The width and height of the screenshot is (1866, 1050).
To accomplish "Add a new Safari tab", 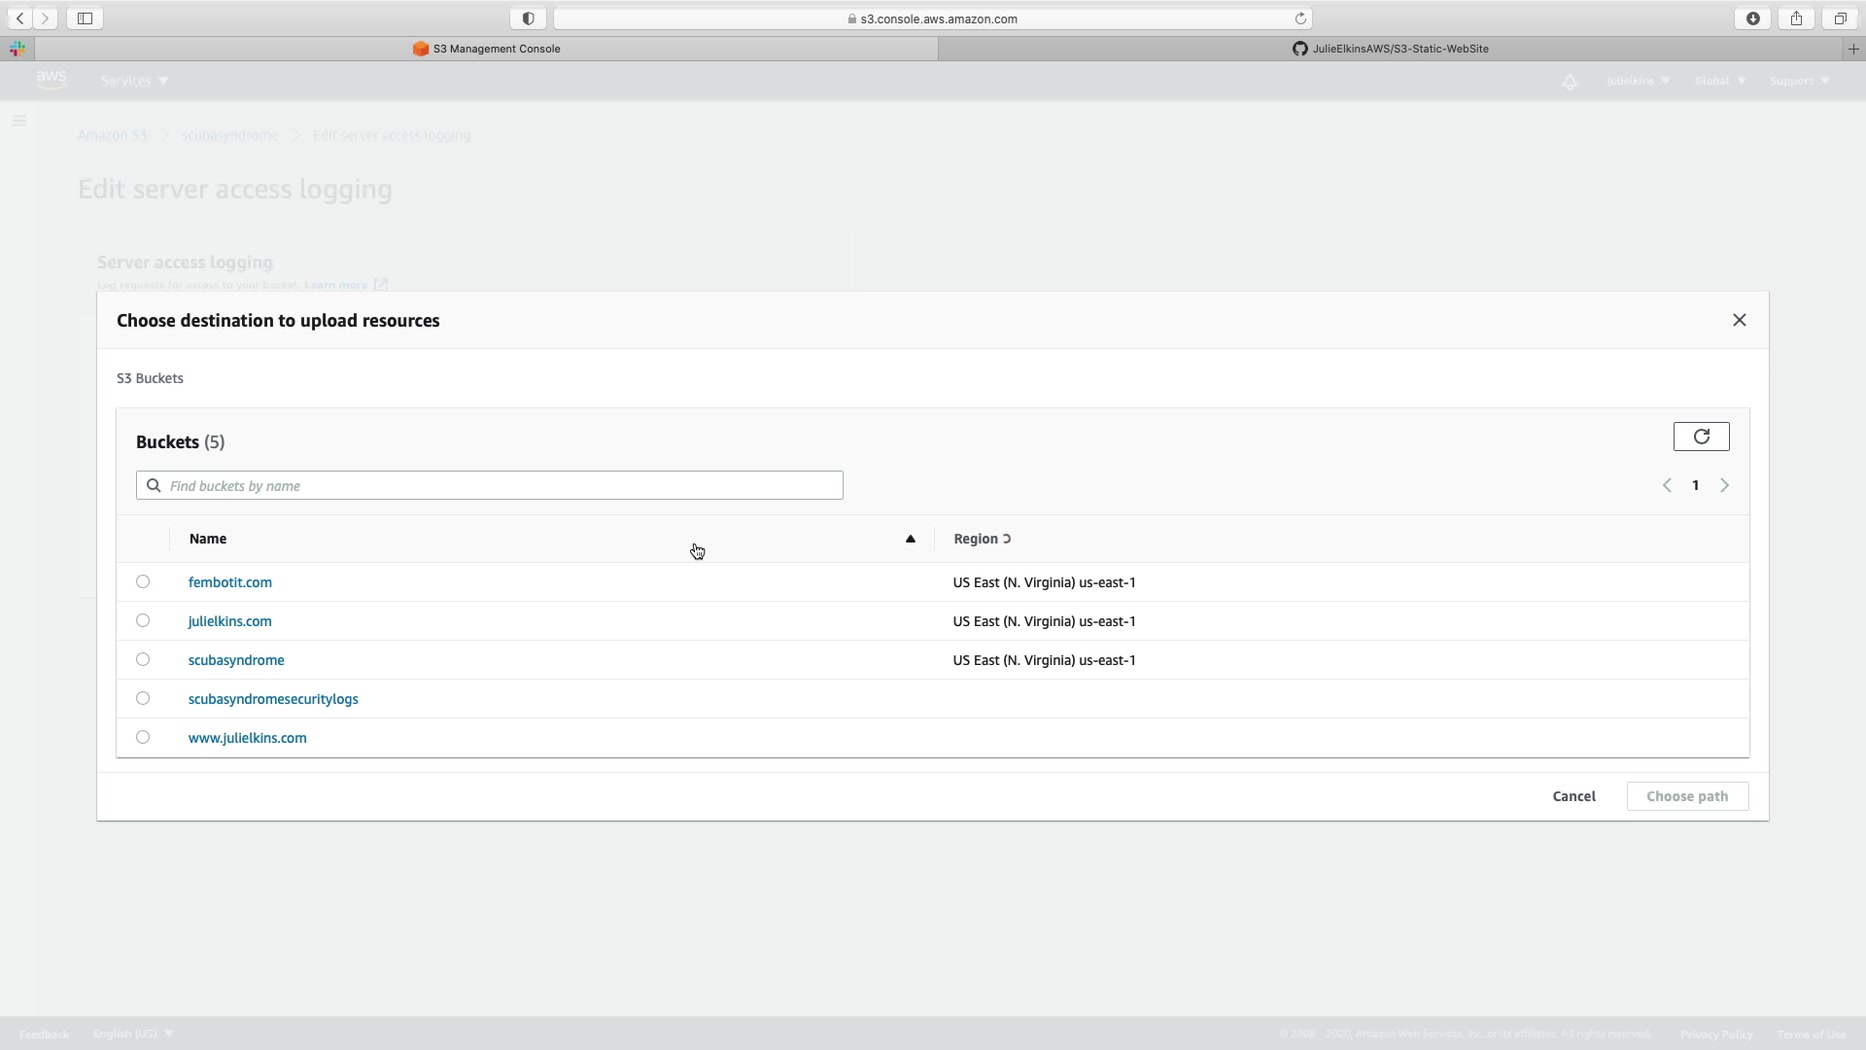I will [1853, 48].
